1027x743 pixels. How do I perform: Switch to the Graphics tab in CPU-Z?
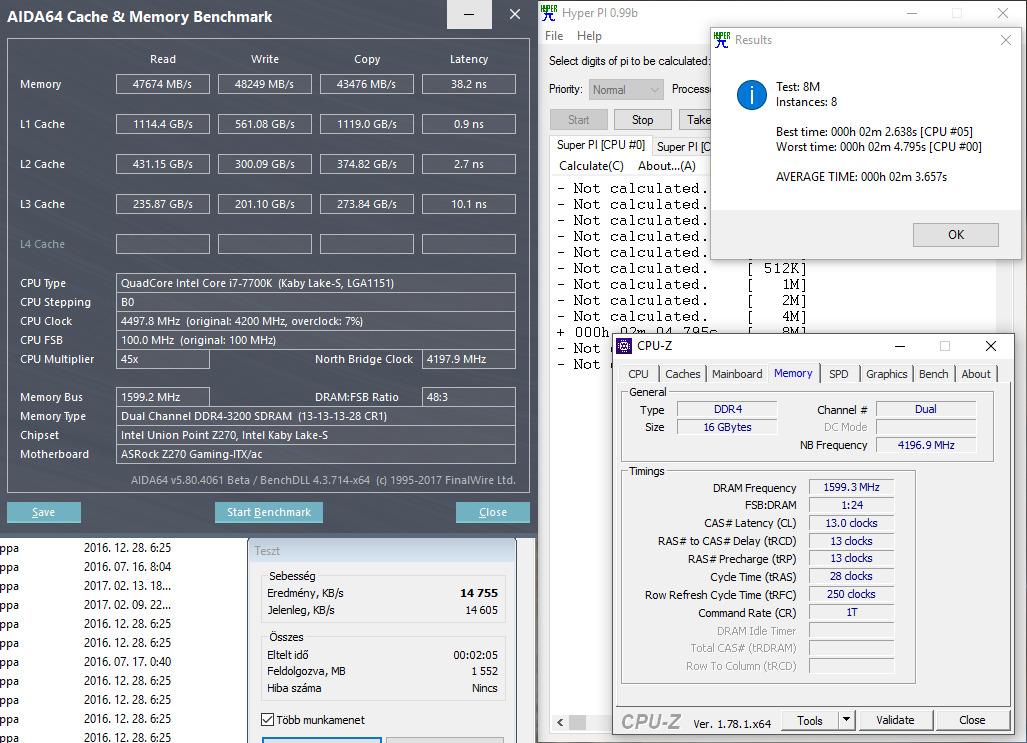886,373
